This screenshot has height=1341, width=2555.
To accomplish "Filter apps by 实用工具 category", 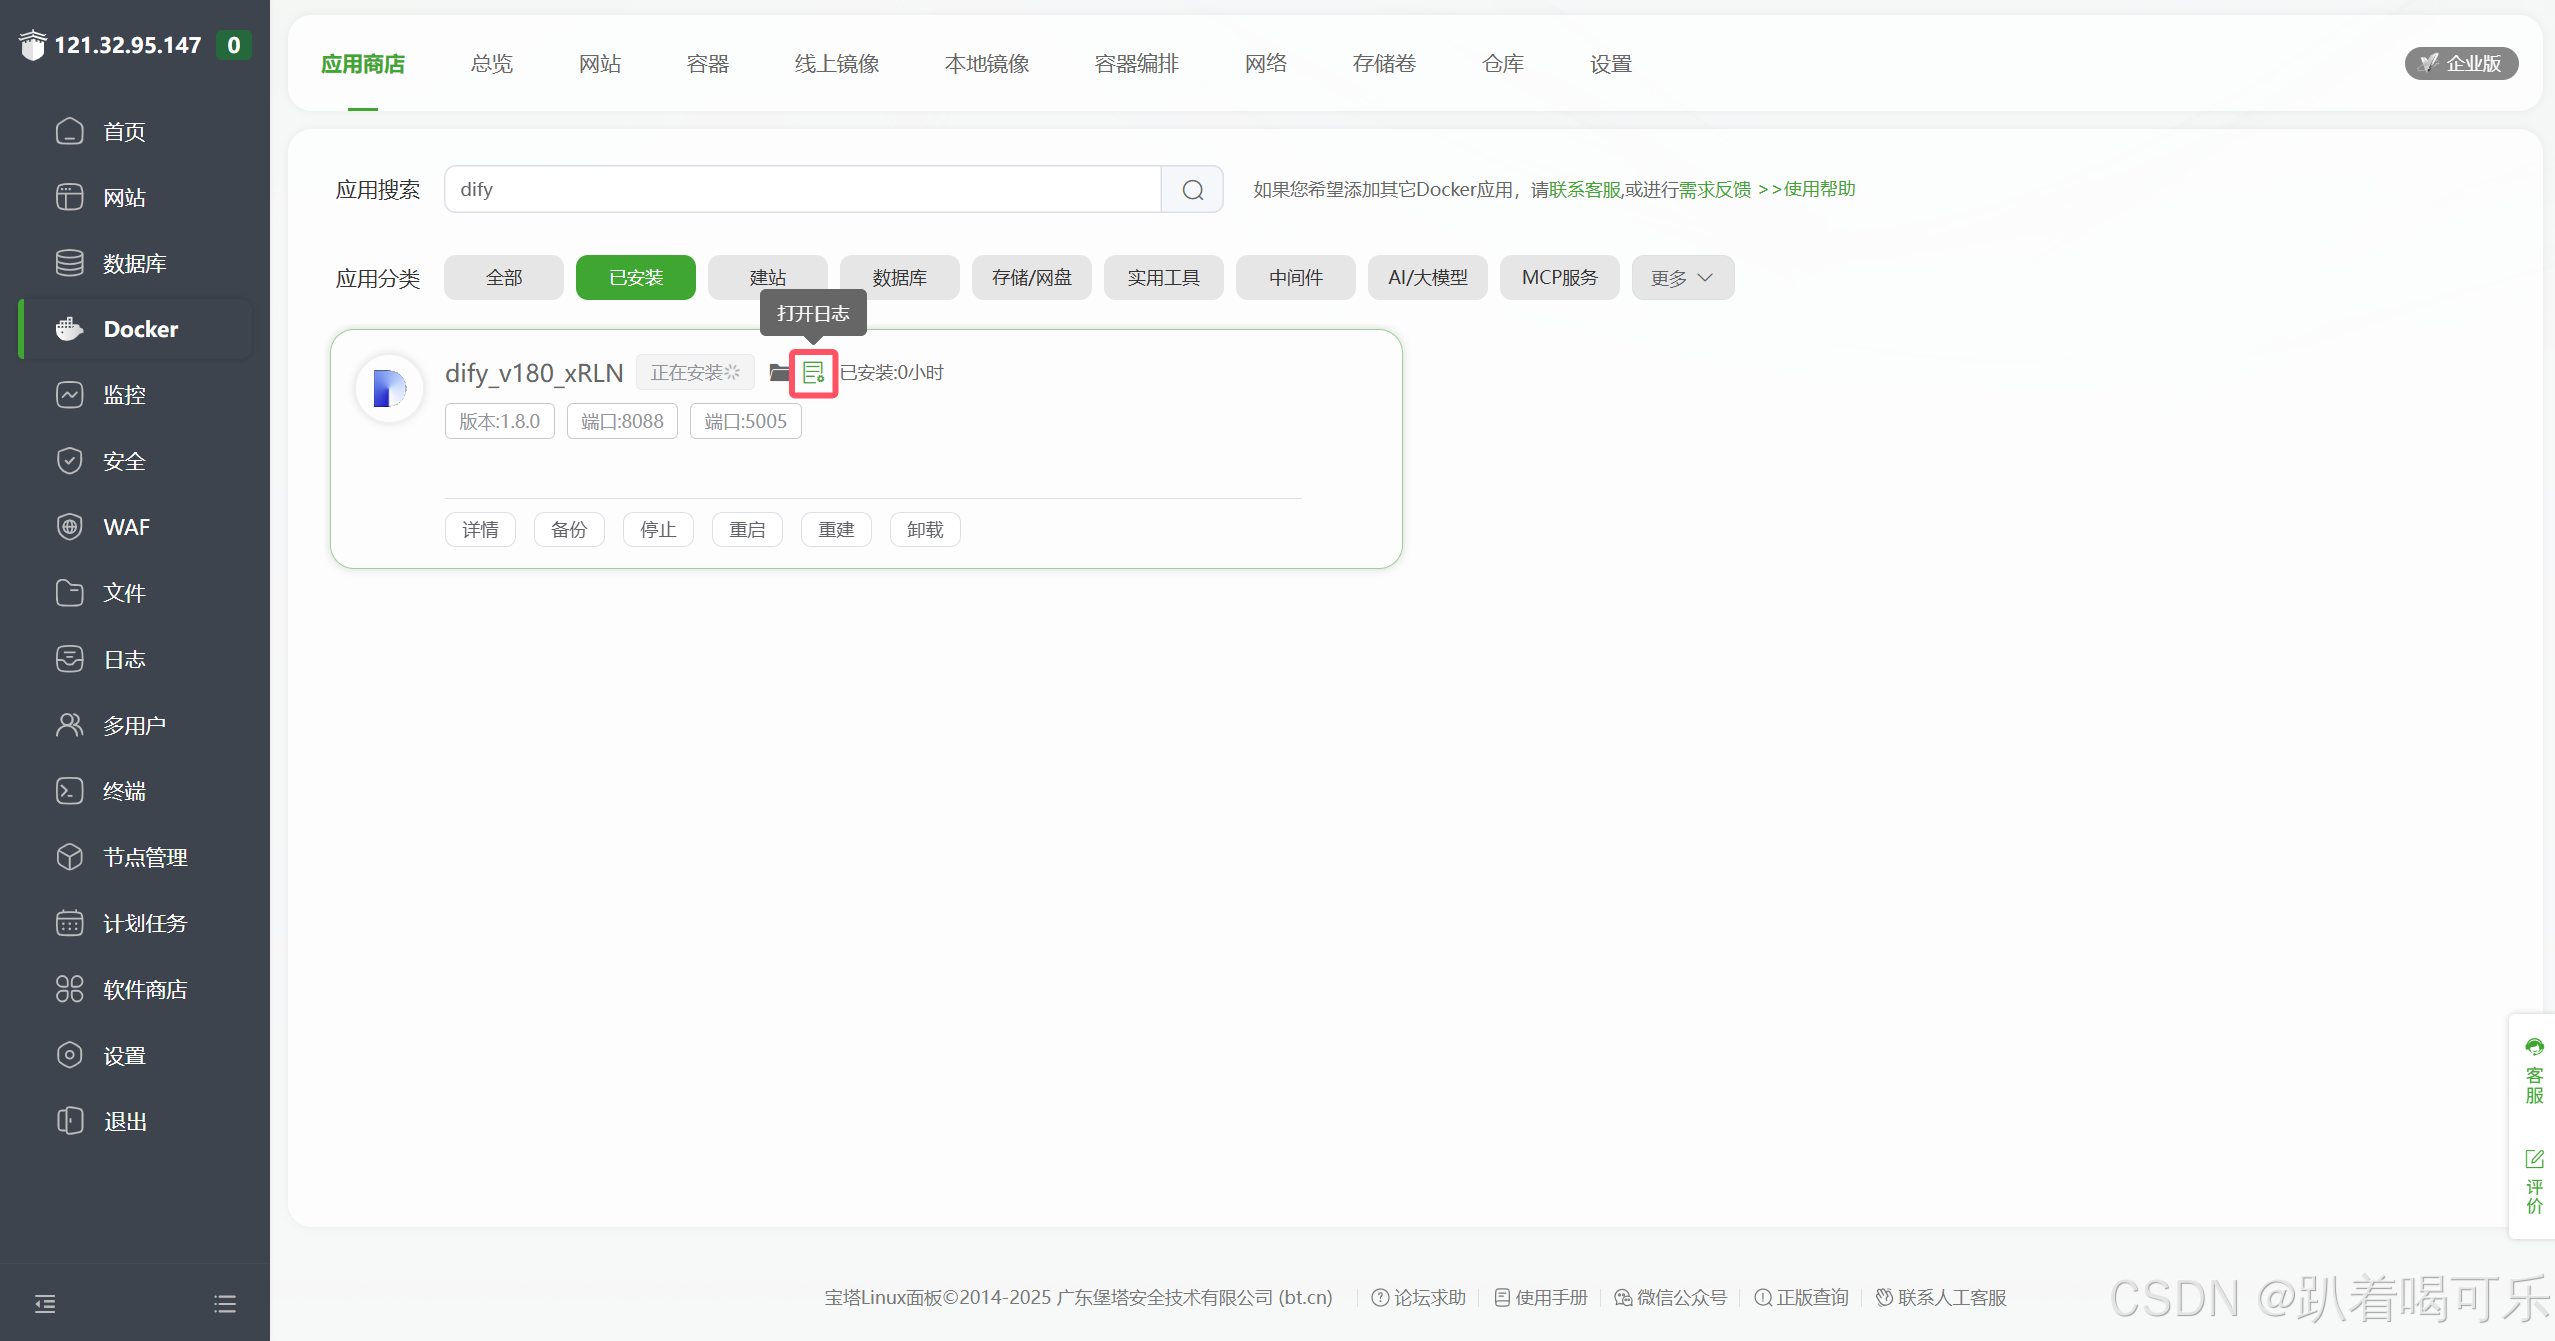I will 1164,277.
